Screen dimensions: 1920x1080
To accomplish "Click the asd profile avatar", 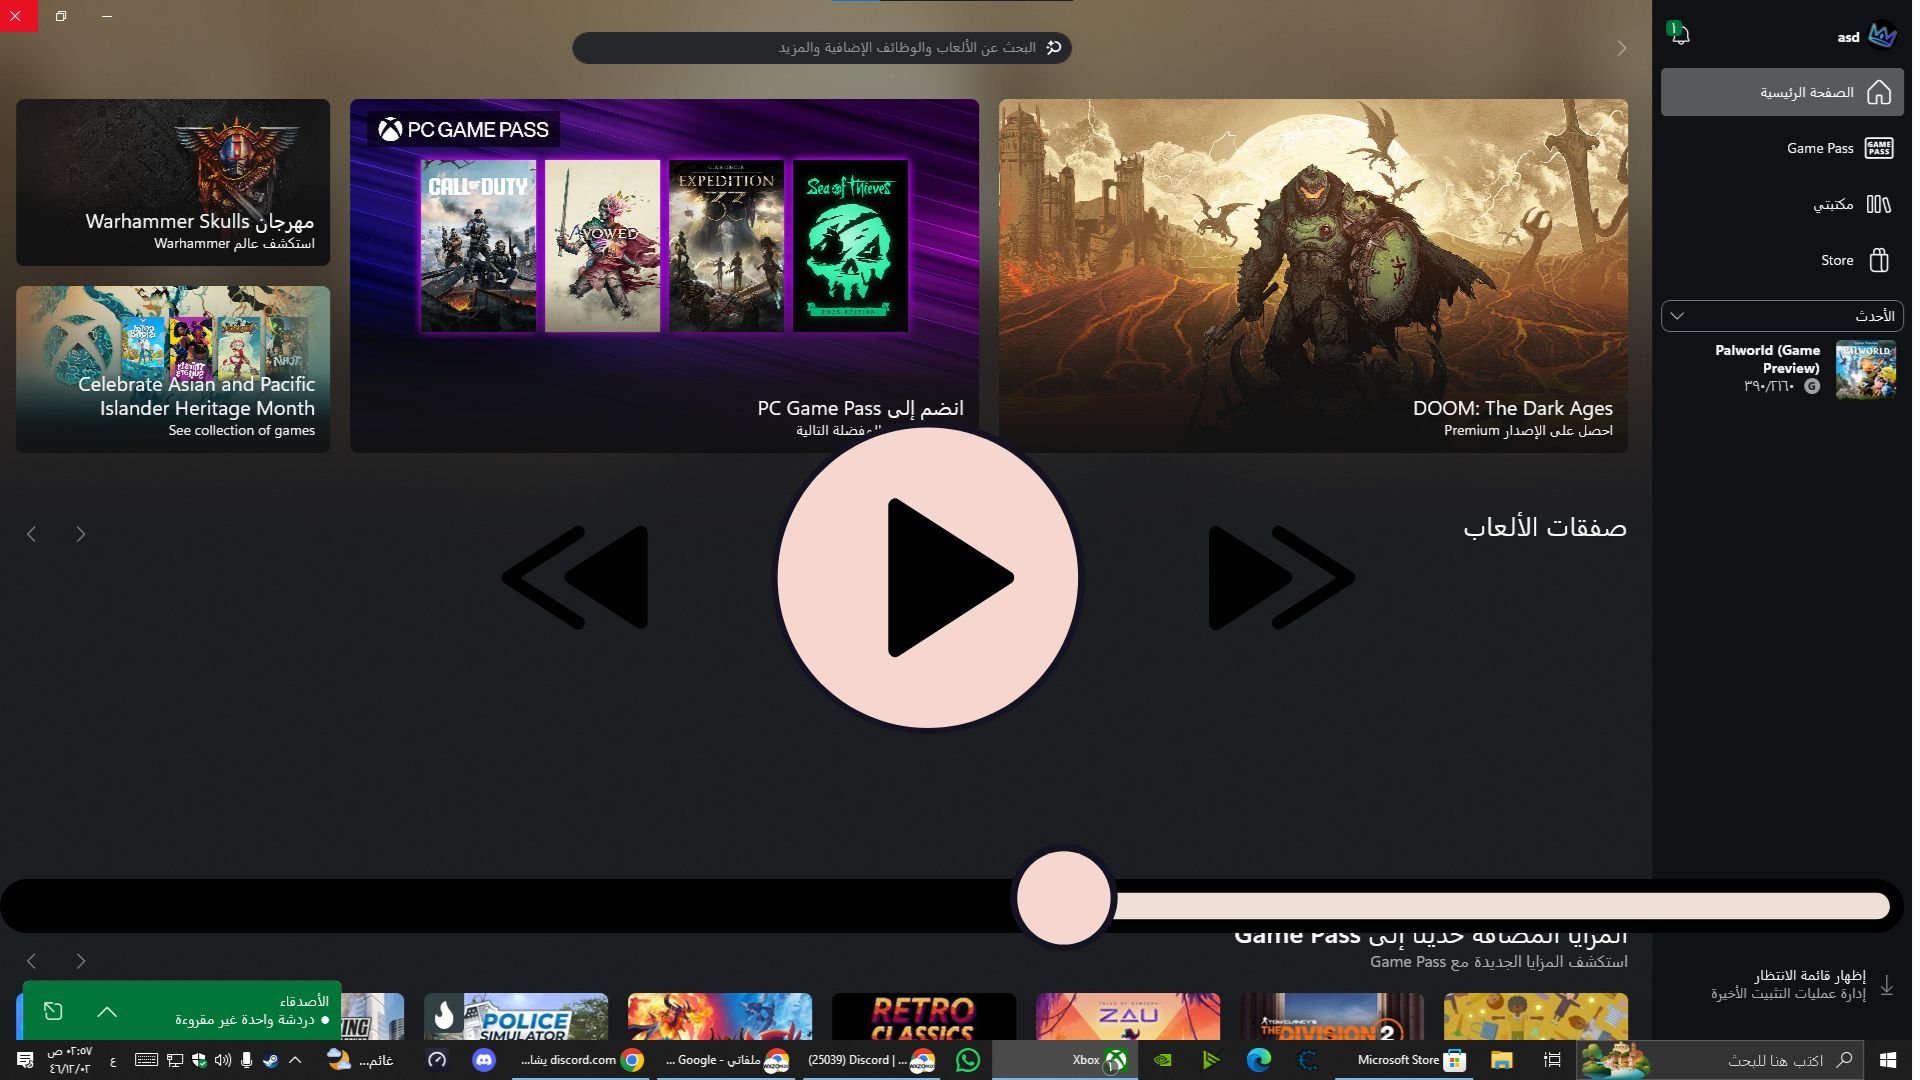I will [1882, 36].
